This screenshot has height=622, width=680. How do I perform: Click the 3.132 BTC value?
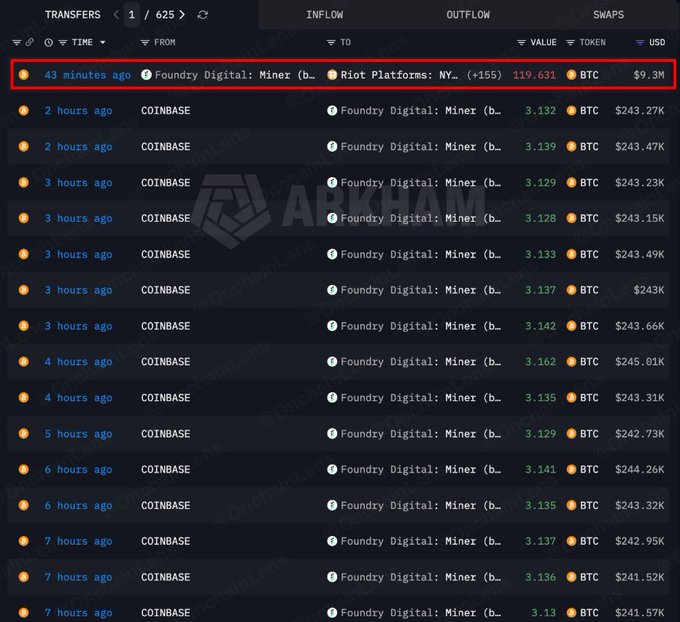[x=540, y=111]
